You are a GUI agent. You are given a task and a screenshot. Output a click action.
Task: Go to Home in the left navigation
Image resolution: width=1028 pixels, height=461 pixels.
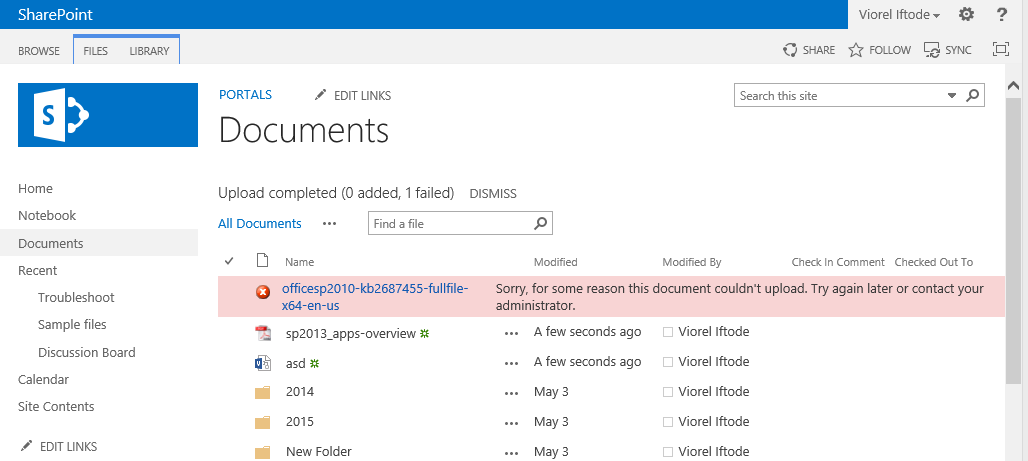(x=35, y=189)
